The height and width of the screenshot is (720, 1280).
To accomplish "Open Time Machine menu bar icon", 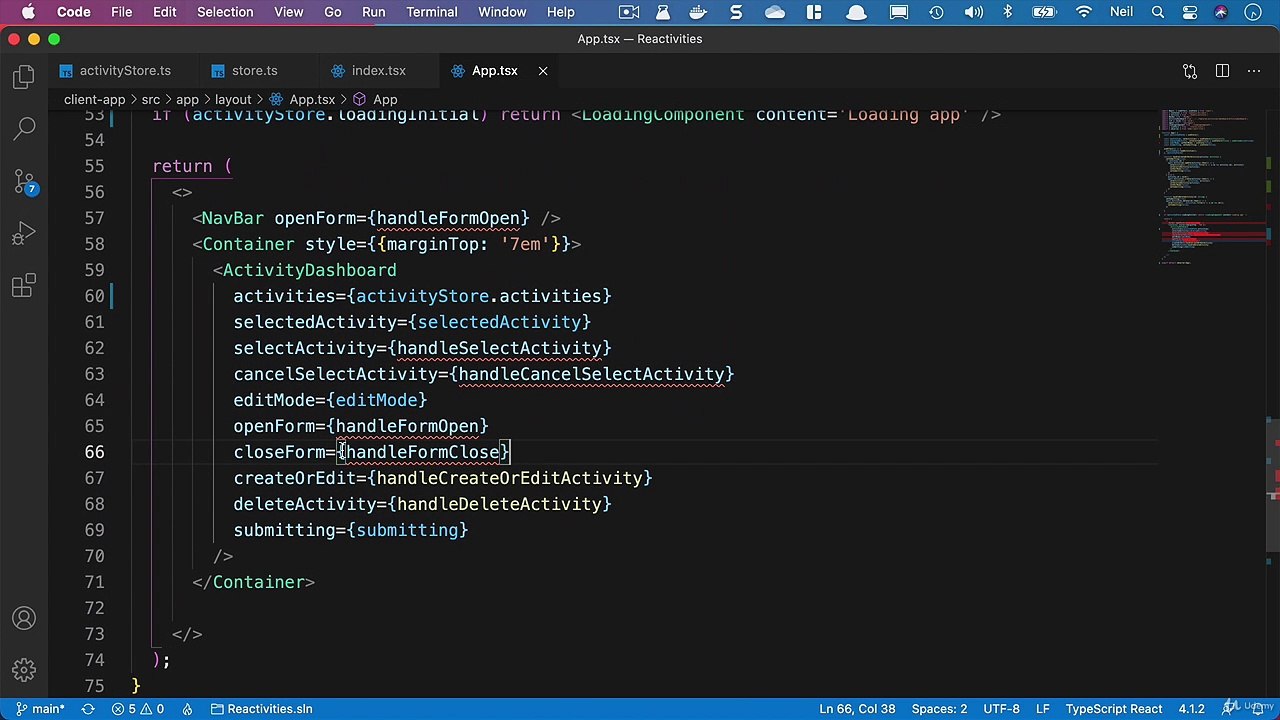I will pyautogui.click(x=936, y=12).
